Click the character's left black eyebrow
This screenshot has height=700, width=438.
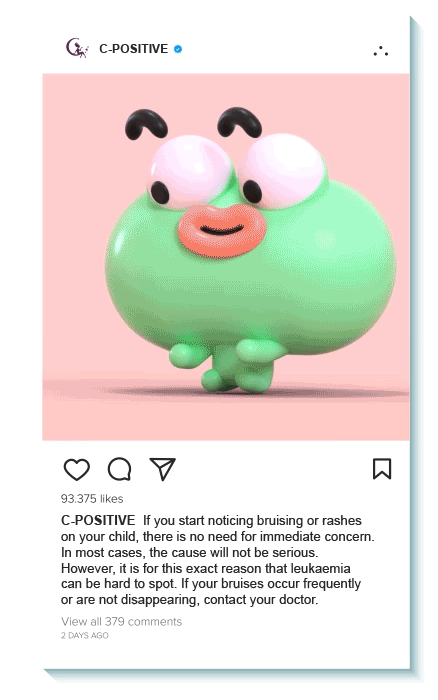click(146, 125)
